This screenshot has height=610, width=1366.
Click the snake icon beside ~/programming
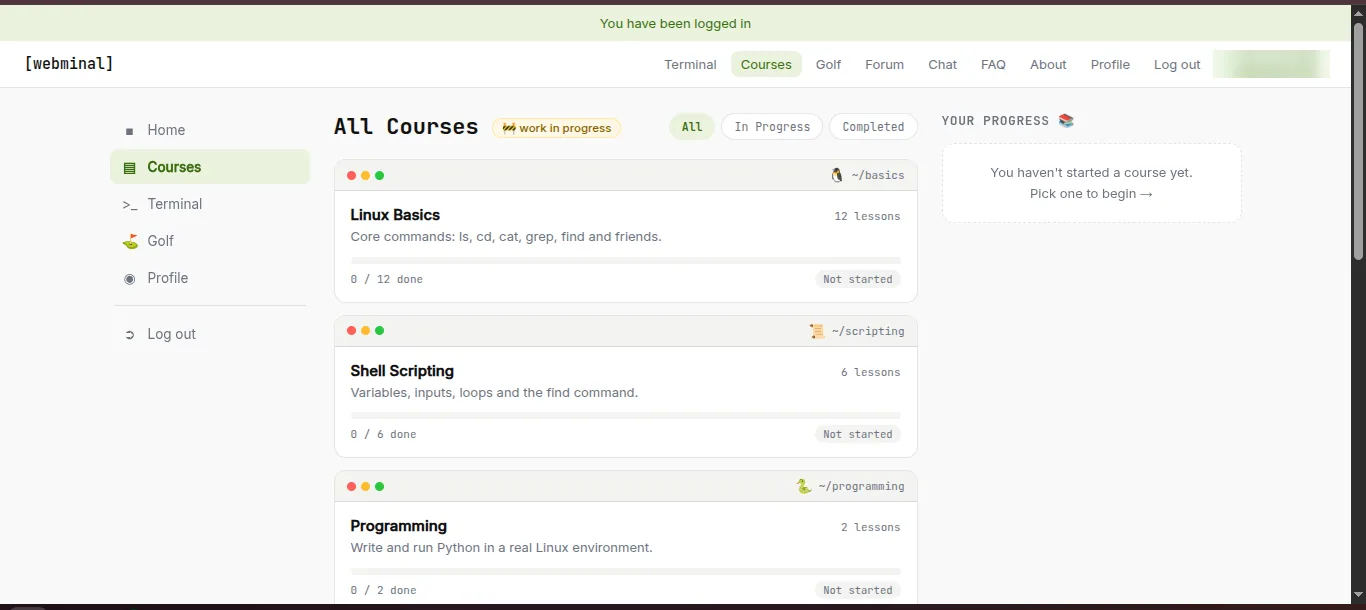[x=803, y=486]
